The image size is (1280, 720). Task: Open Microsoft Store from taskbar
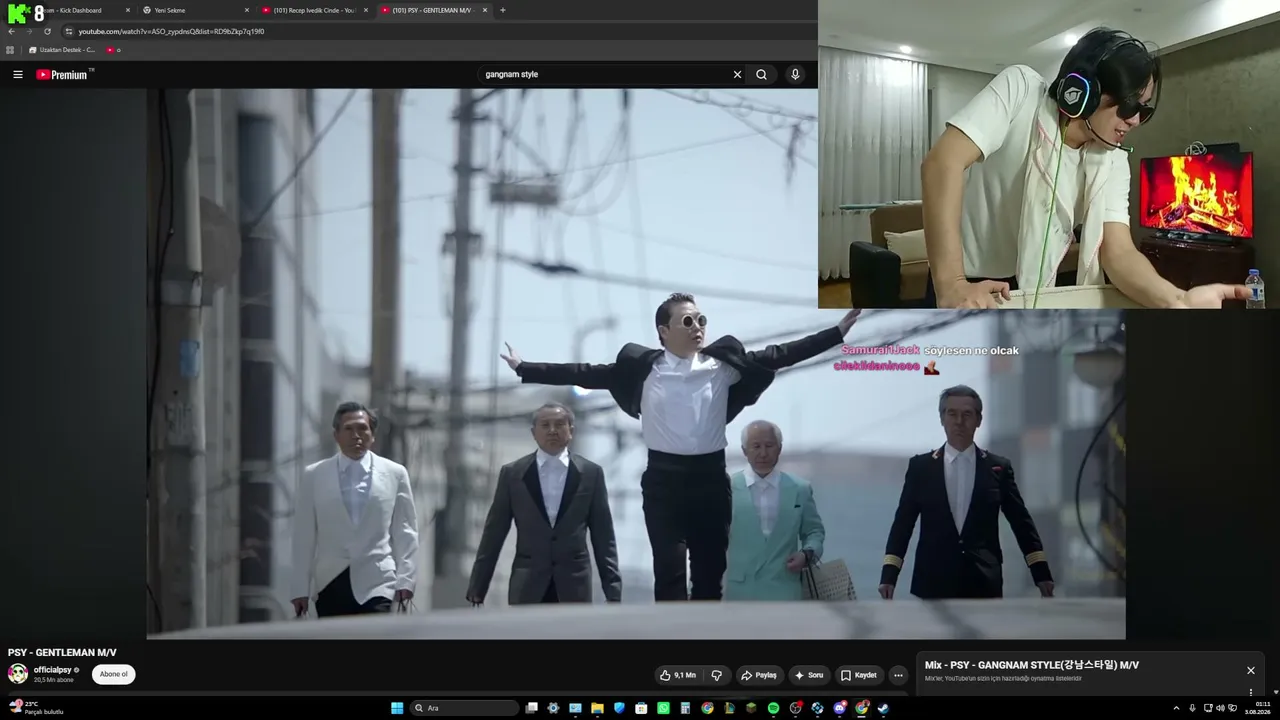641,708
